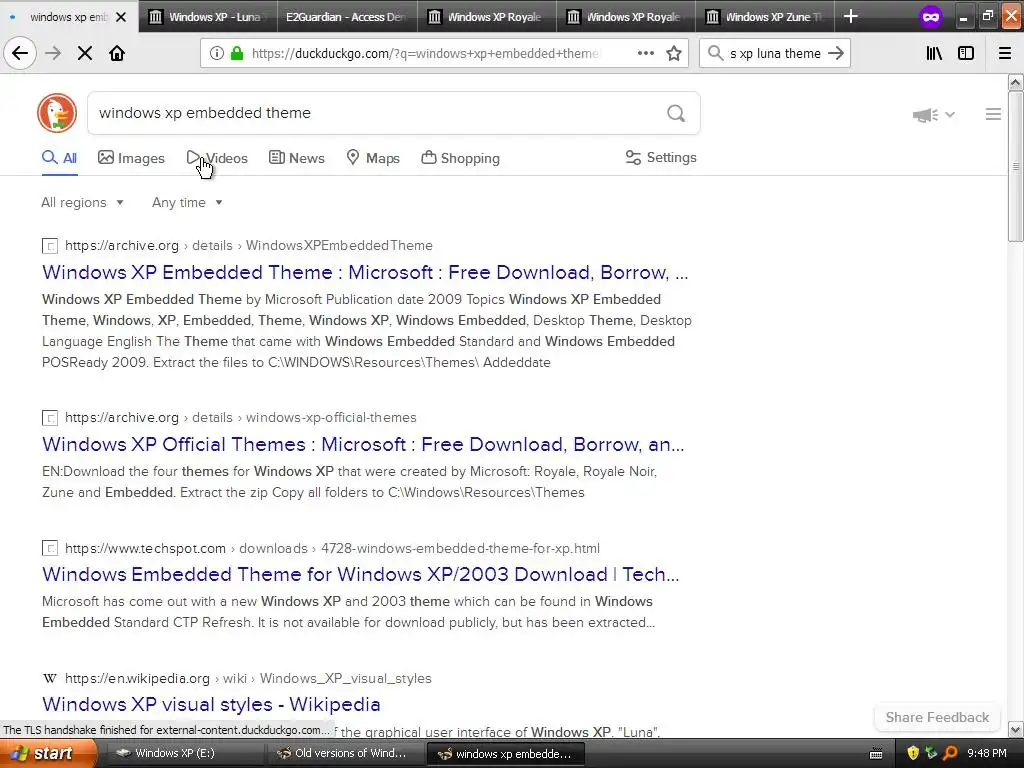1024x768 pixels.
Task: Select the Videos search category
Action: [217, 158]
